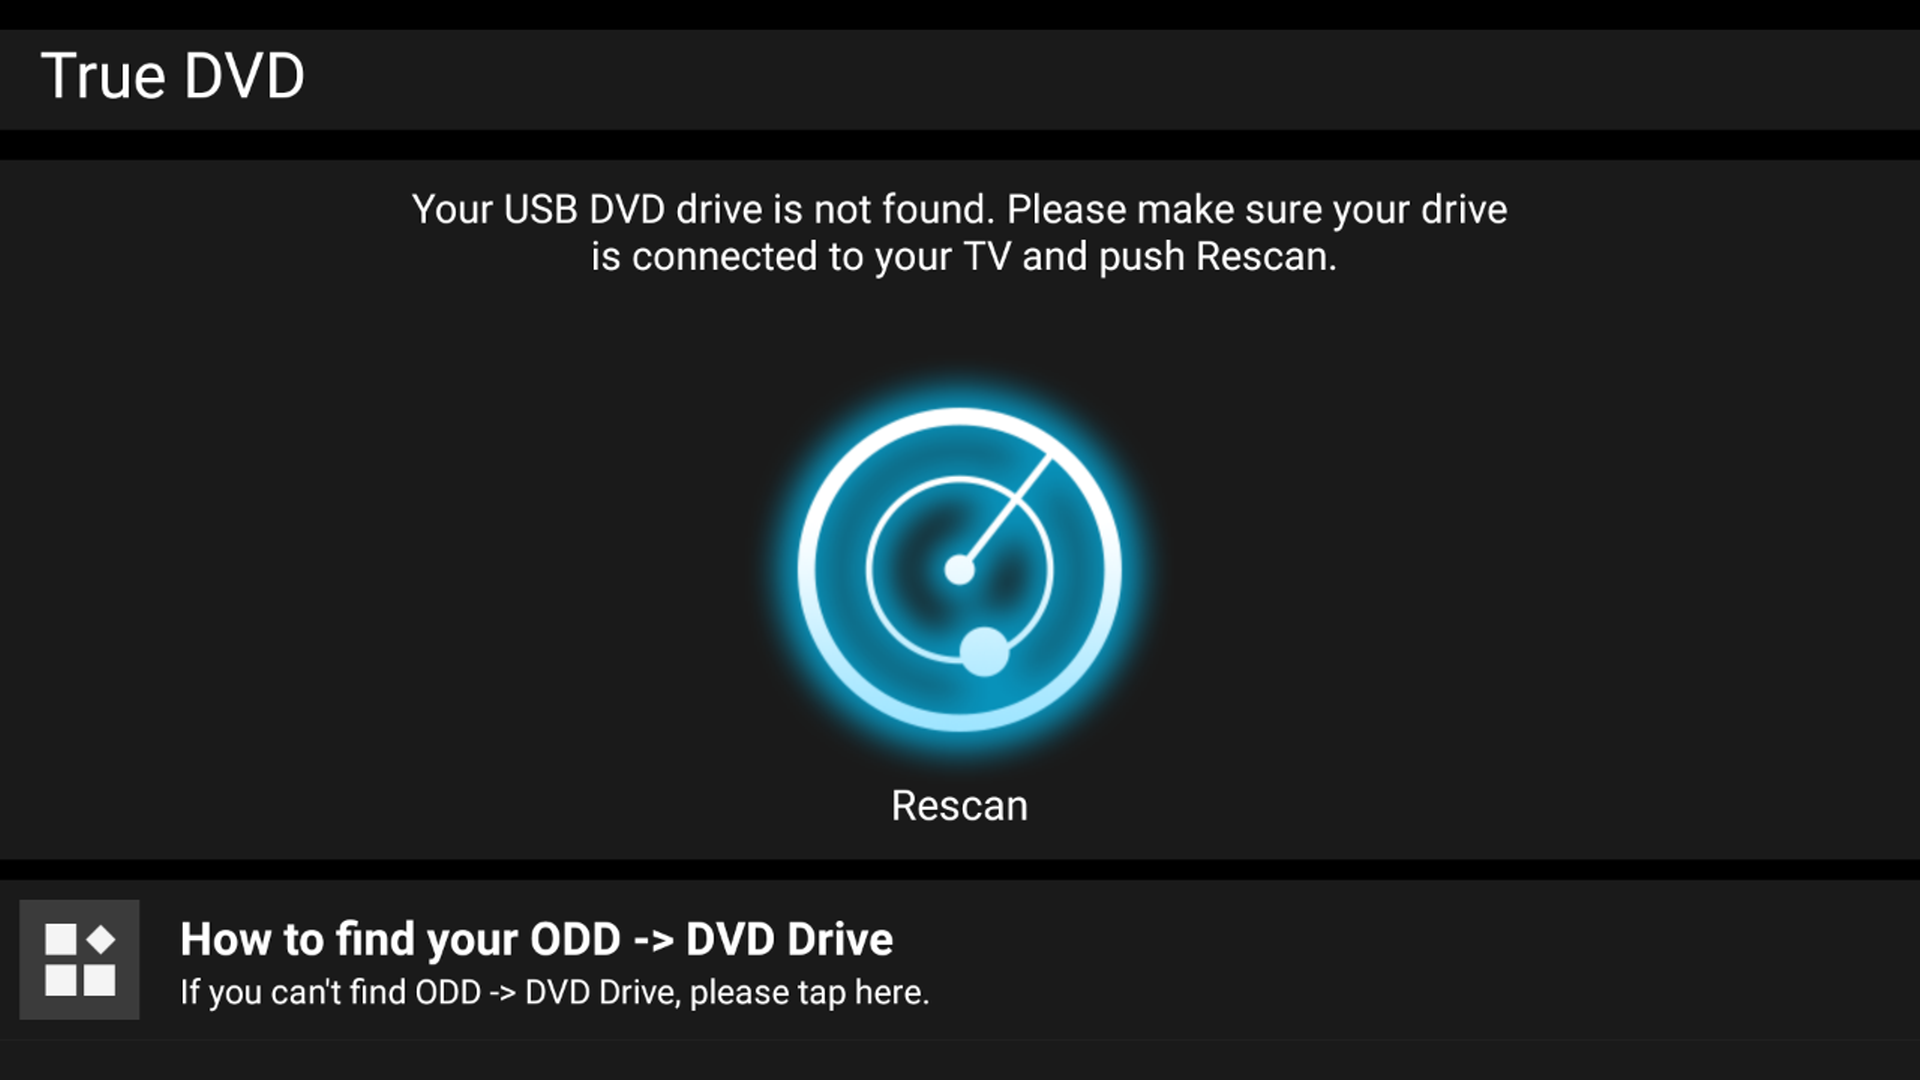
Task: Click the bottom-left square of widgets icon
Action: pos(61,980)
